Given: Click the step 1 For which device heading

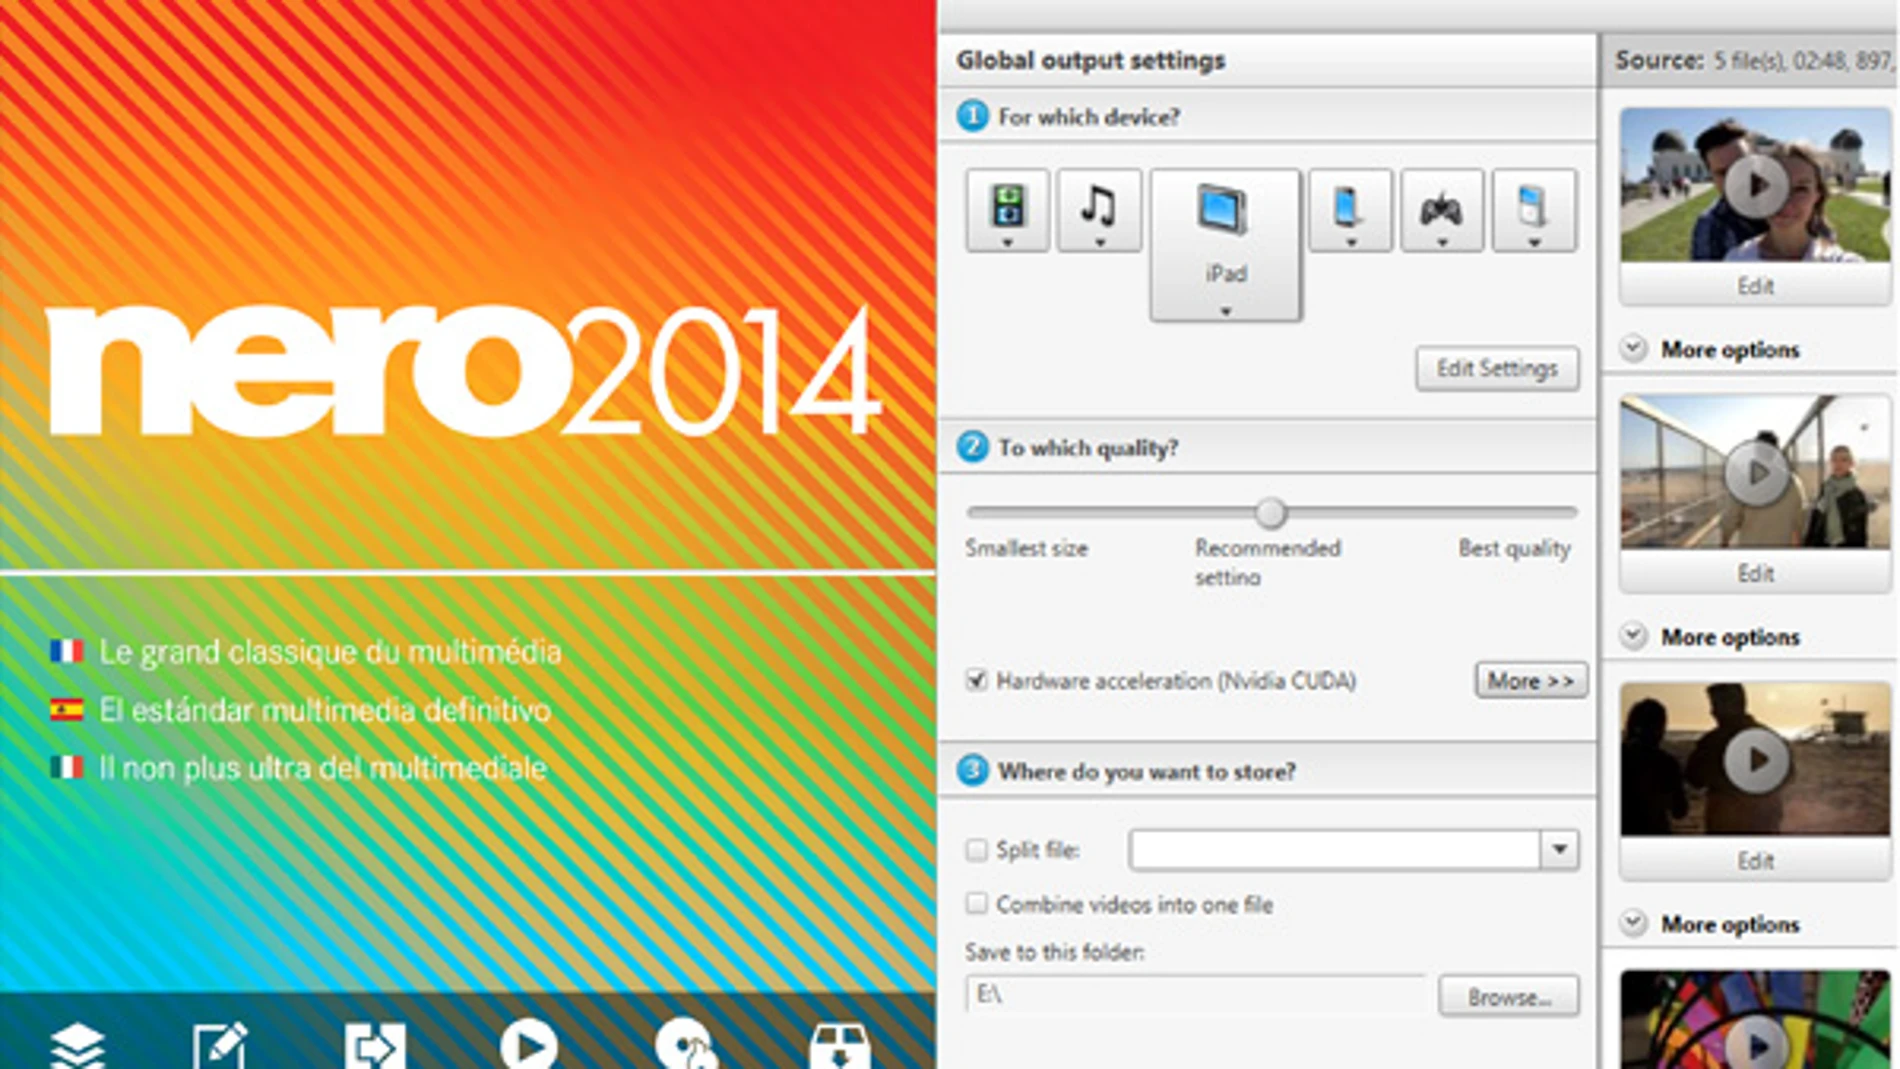Looking at the screenshot, I should 1088,117.
